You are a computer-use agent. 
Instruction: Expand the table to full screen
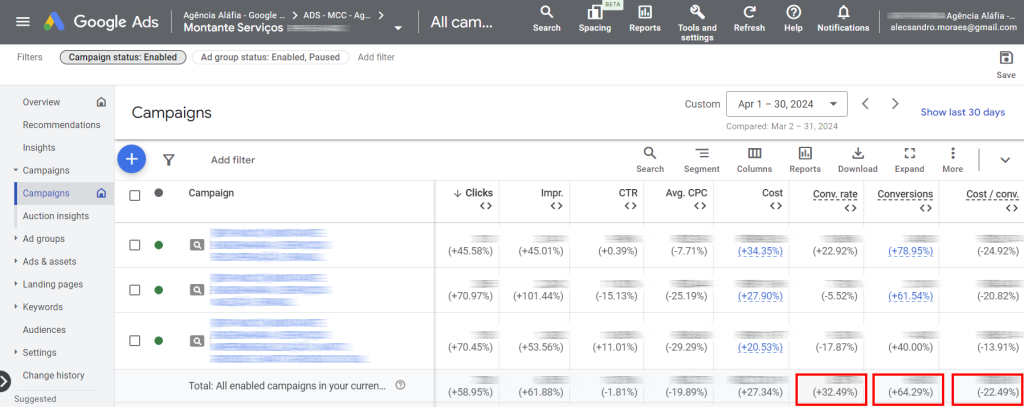[x=909, y=159]
